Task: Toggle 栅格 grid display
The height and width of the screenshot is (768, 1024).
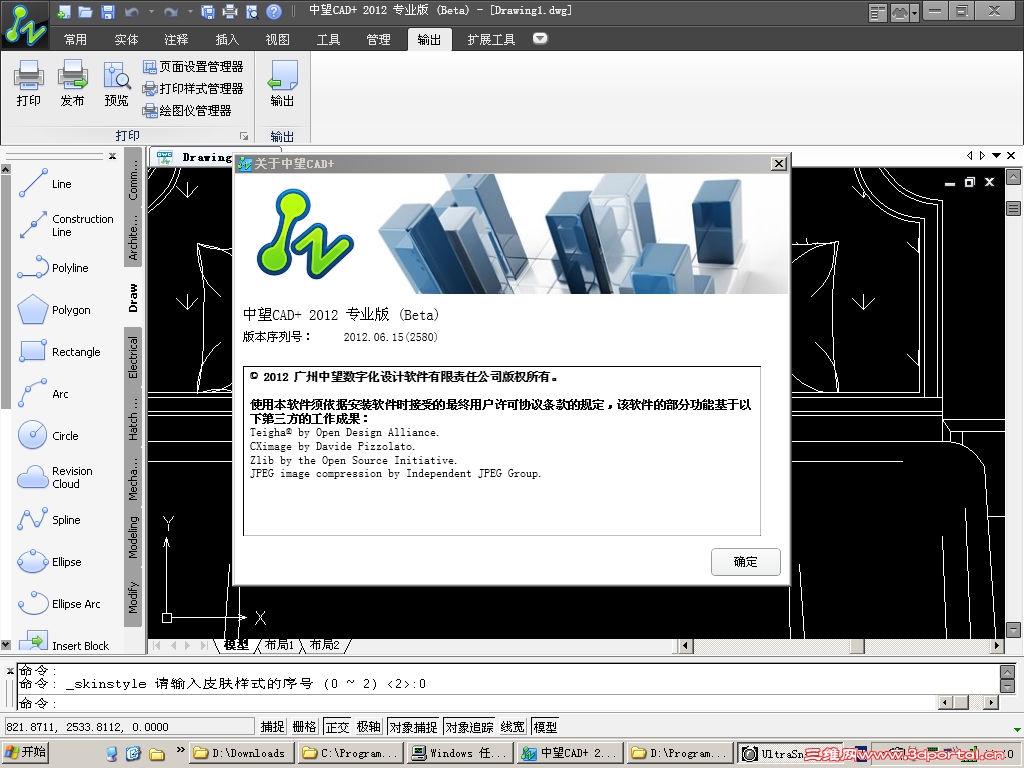Action: [x=304, y=727]
